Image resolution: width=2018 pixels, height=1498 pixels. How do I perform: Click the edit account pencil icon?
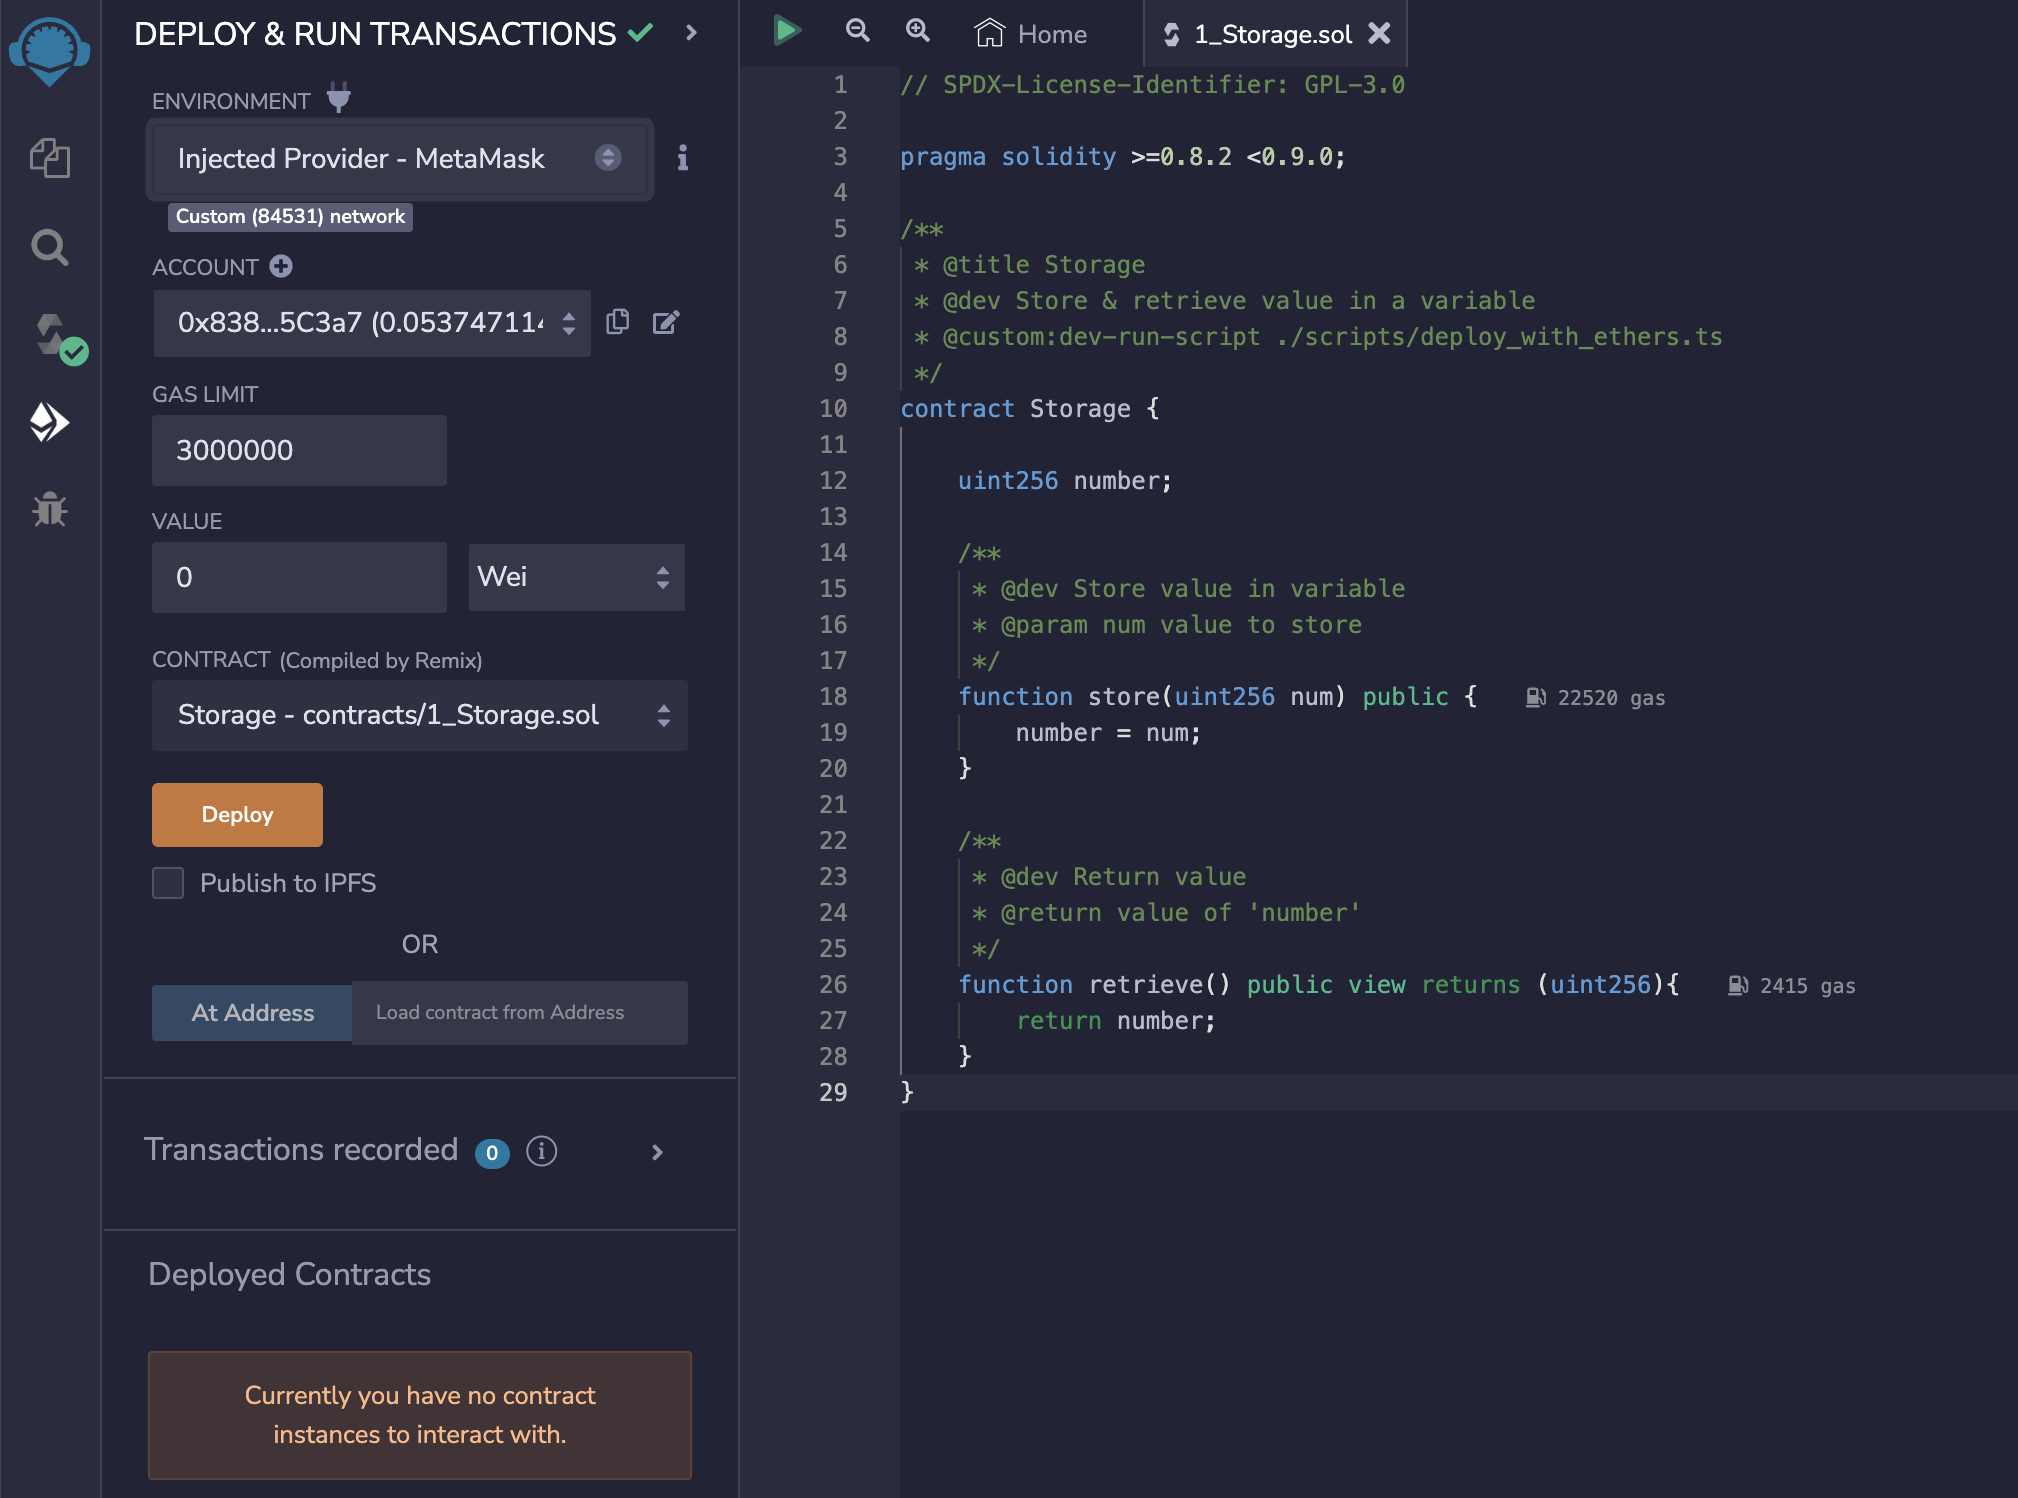(666, 322)
